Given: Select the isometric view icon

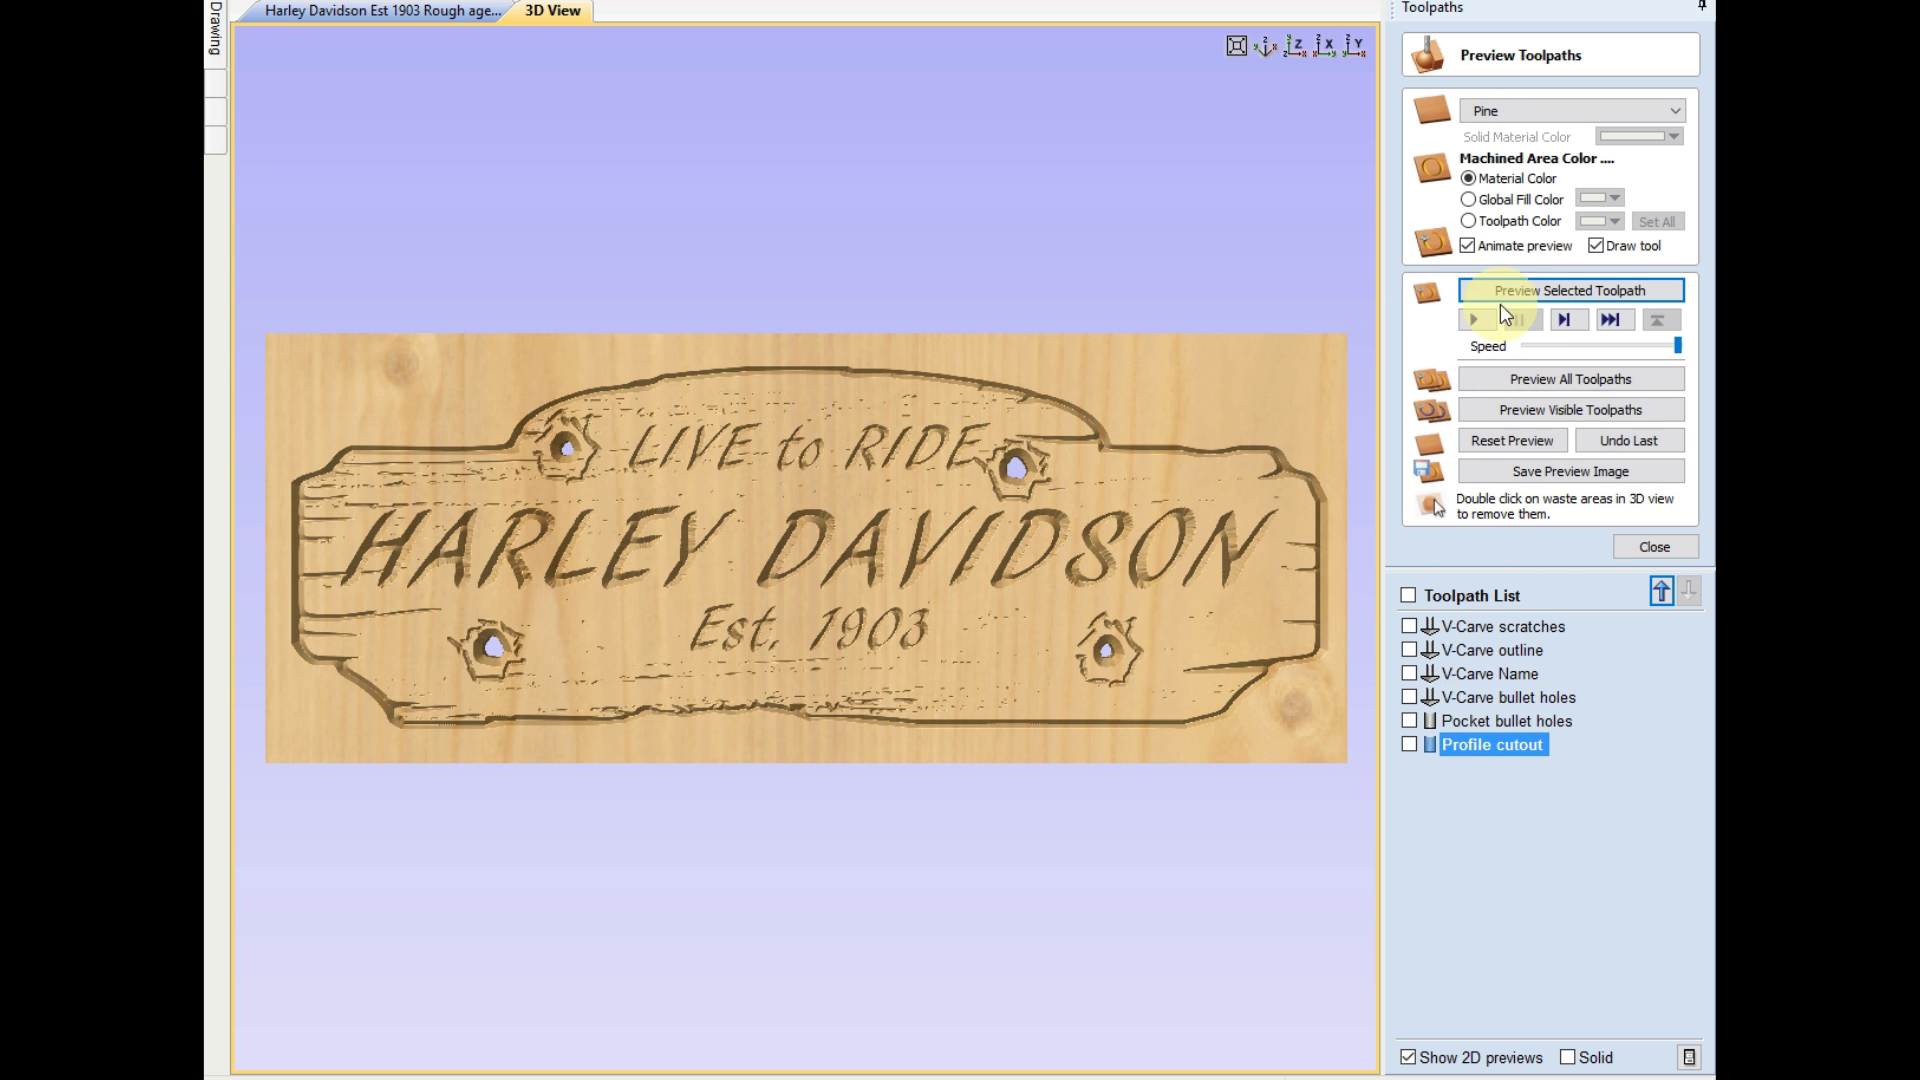Looking at the screenshot, I should (1266, 46).
